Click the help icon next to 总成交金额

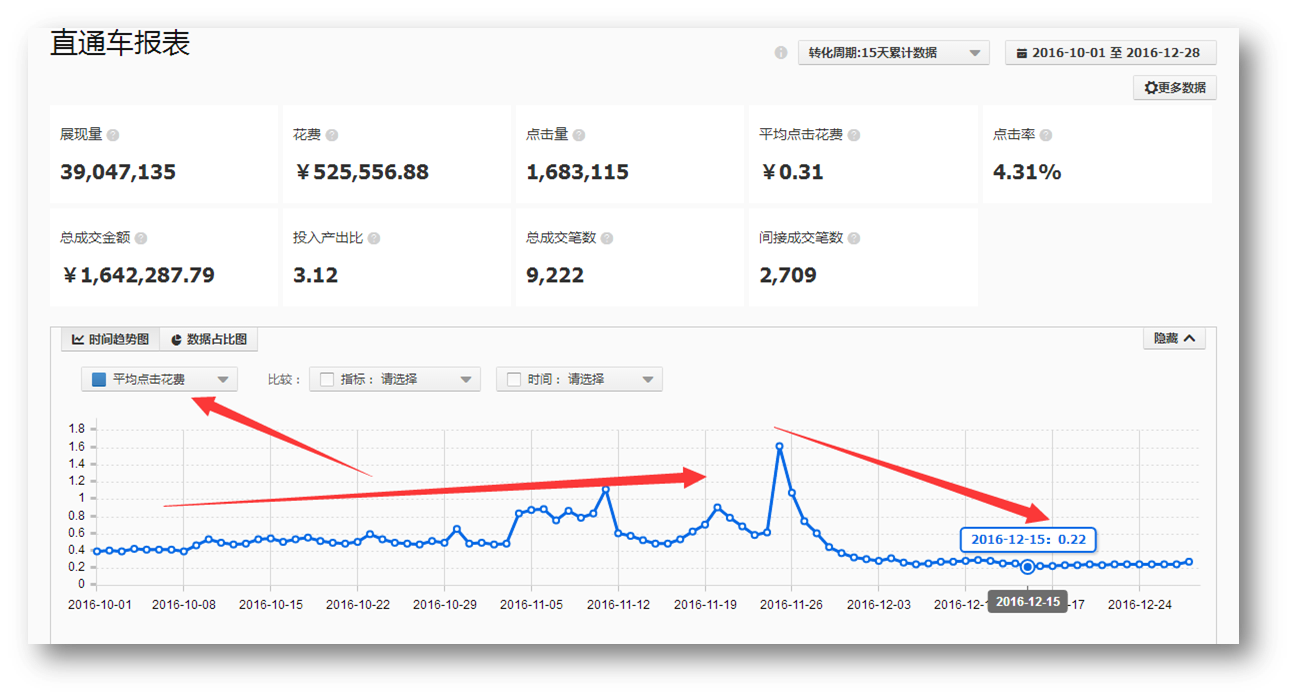141,239
